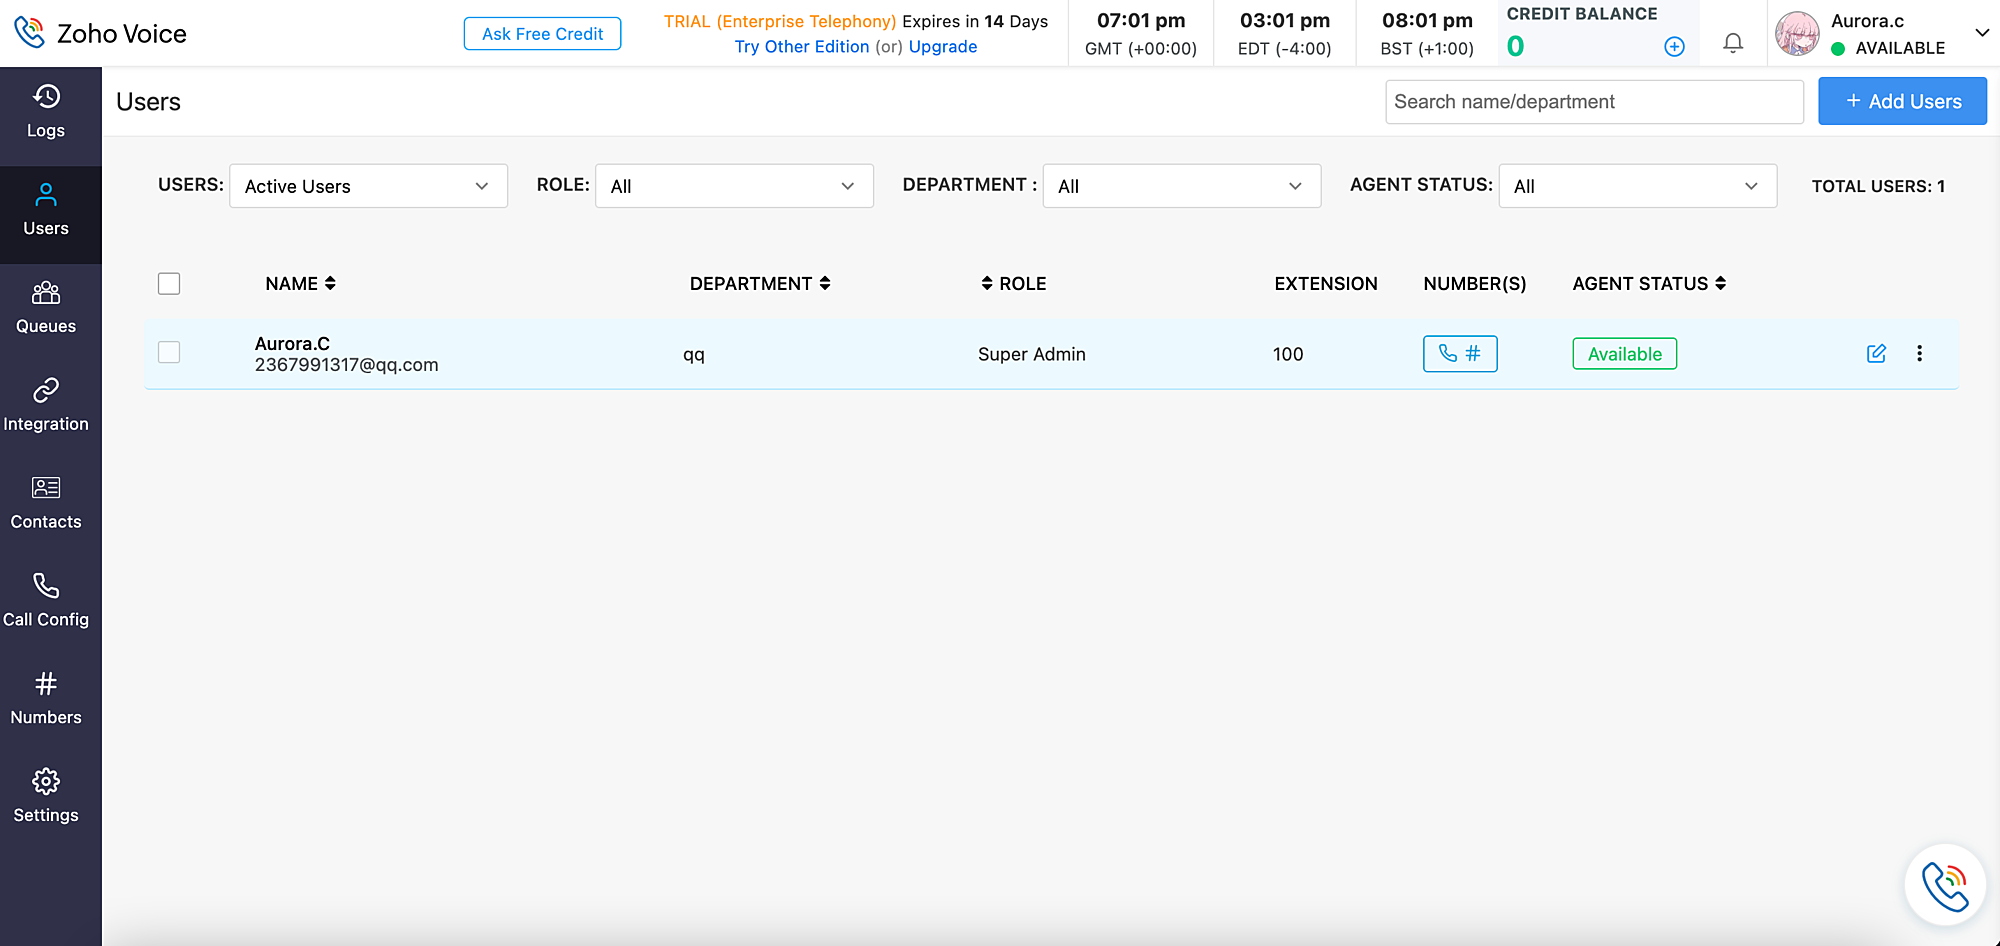2000x946 pixels.
Task: Toggle the select-all users checkbox
Action: point(169,284)
